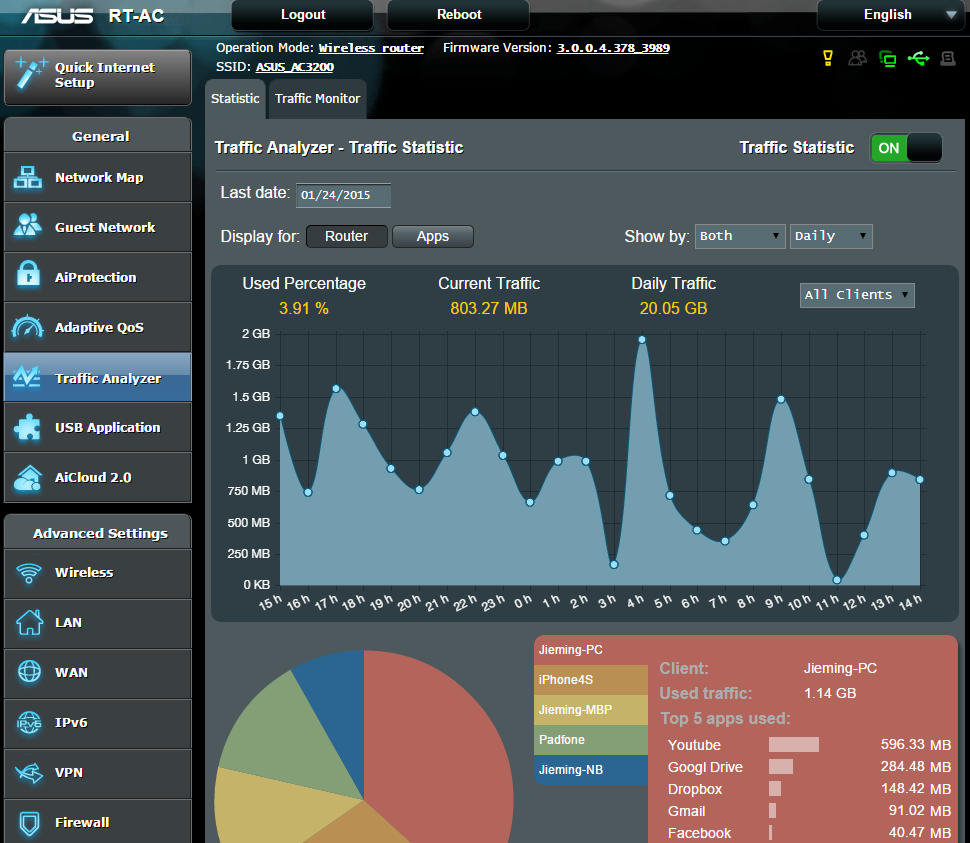Click the Last date input field
Image resolution: width=970 pixels, height=843 pixels.
tap(343, 195)
